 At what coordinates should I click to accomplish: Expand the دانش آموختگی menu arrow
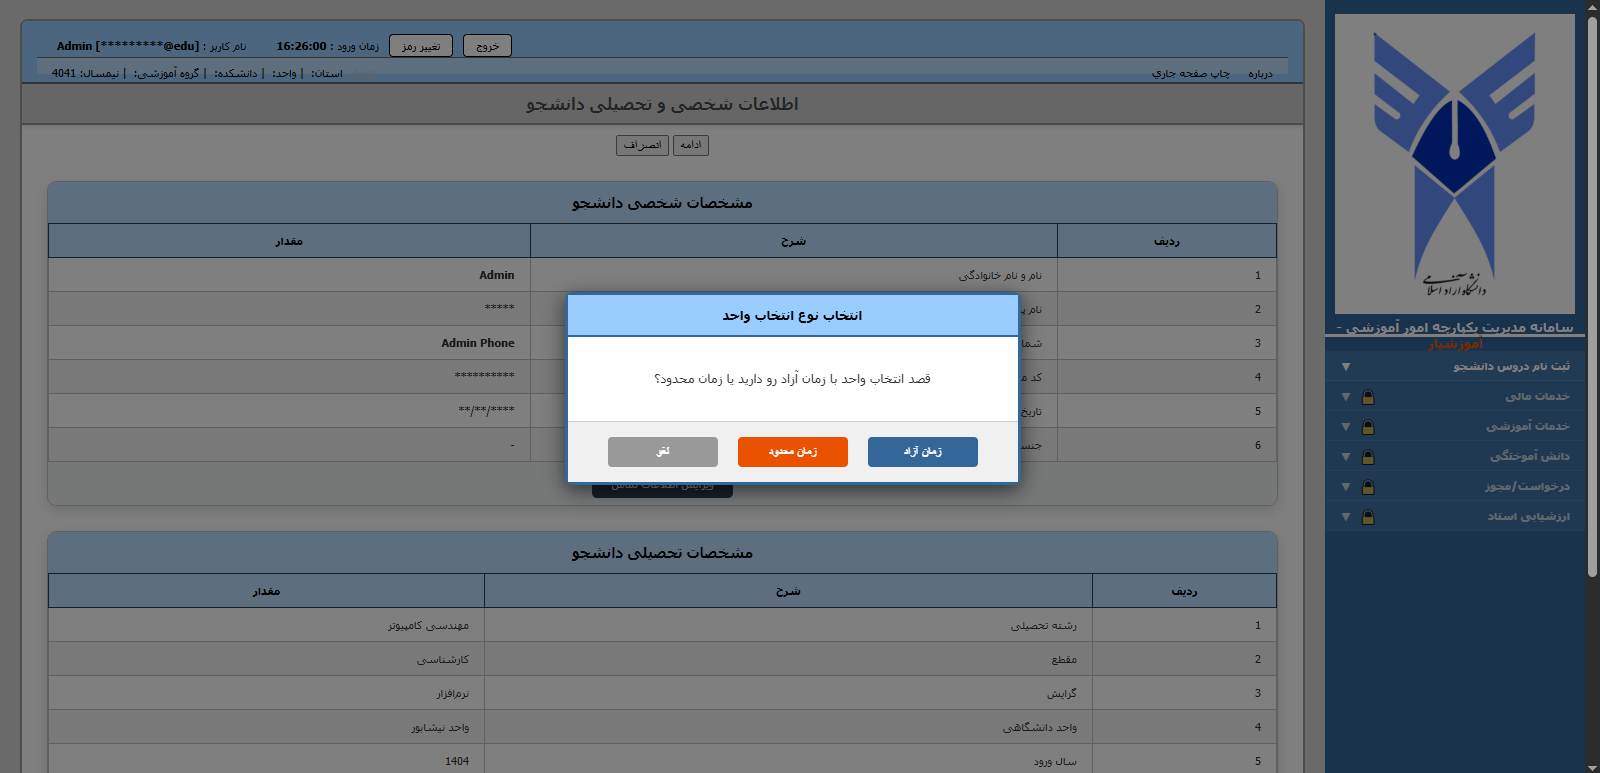(x=1346, y=457)
